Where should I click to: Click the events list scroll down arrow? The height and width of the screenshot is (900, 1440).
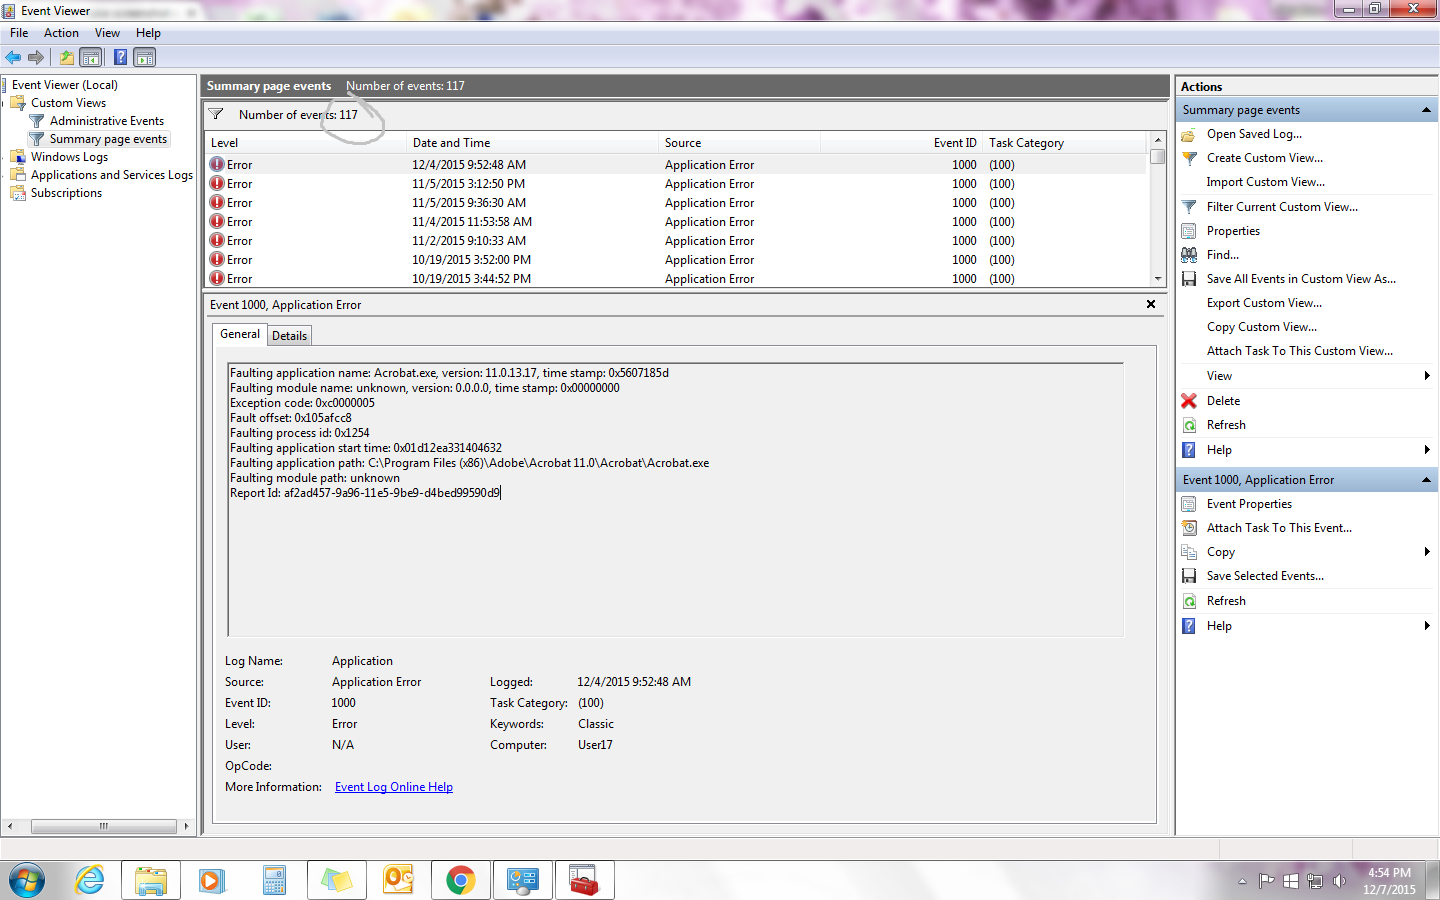[x=1157, y=279]
